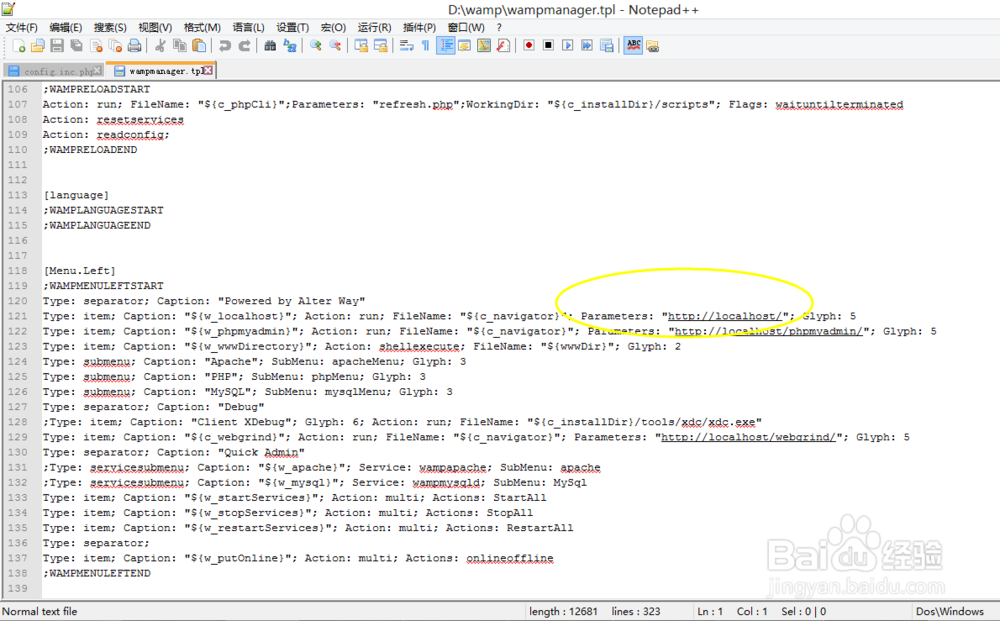Undo the last edit with the Undo arrow
This screenshot has height=621, width=1000.
(224, 45)
